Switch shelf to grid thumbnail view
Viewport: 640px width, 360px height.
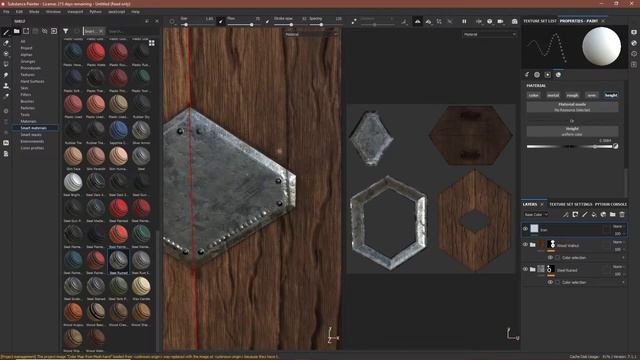click(x=152, y=43)
